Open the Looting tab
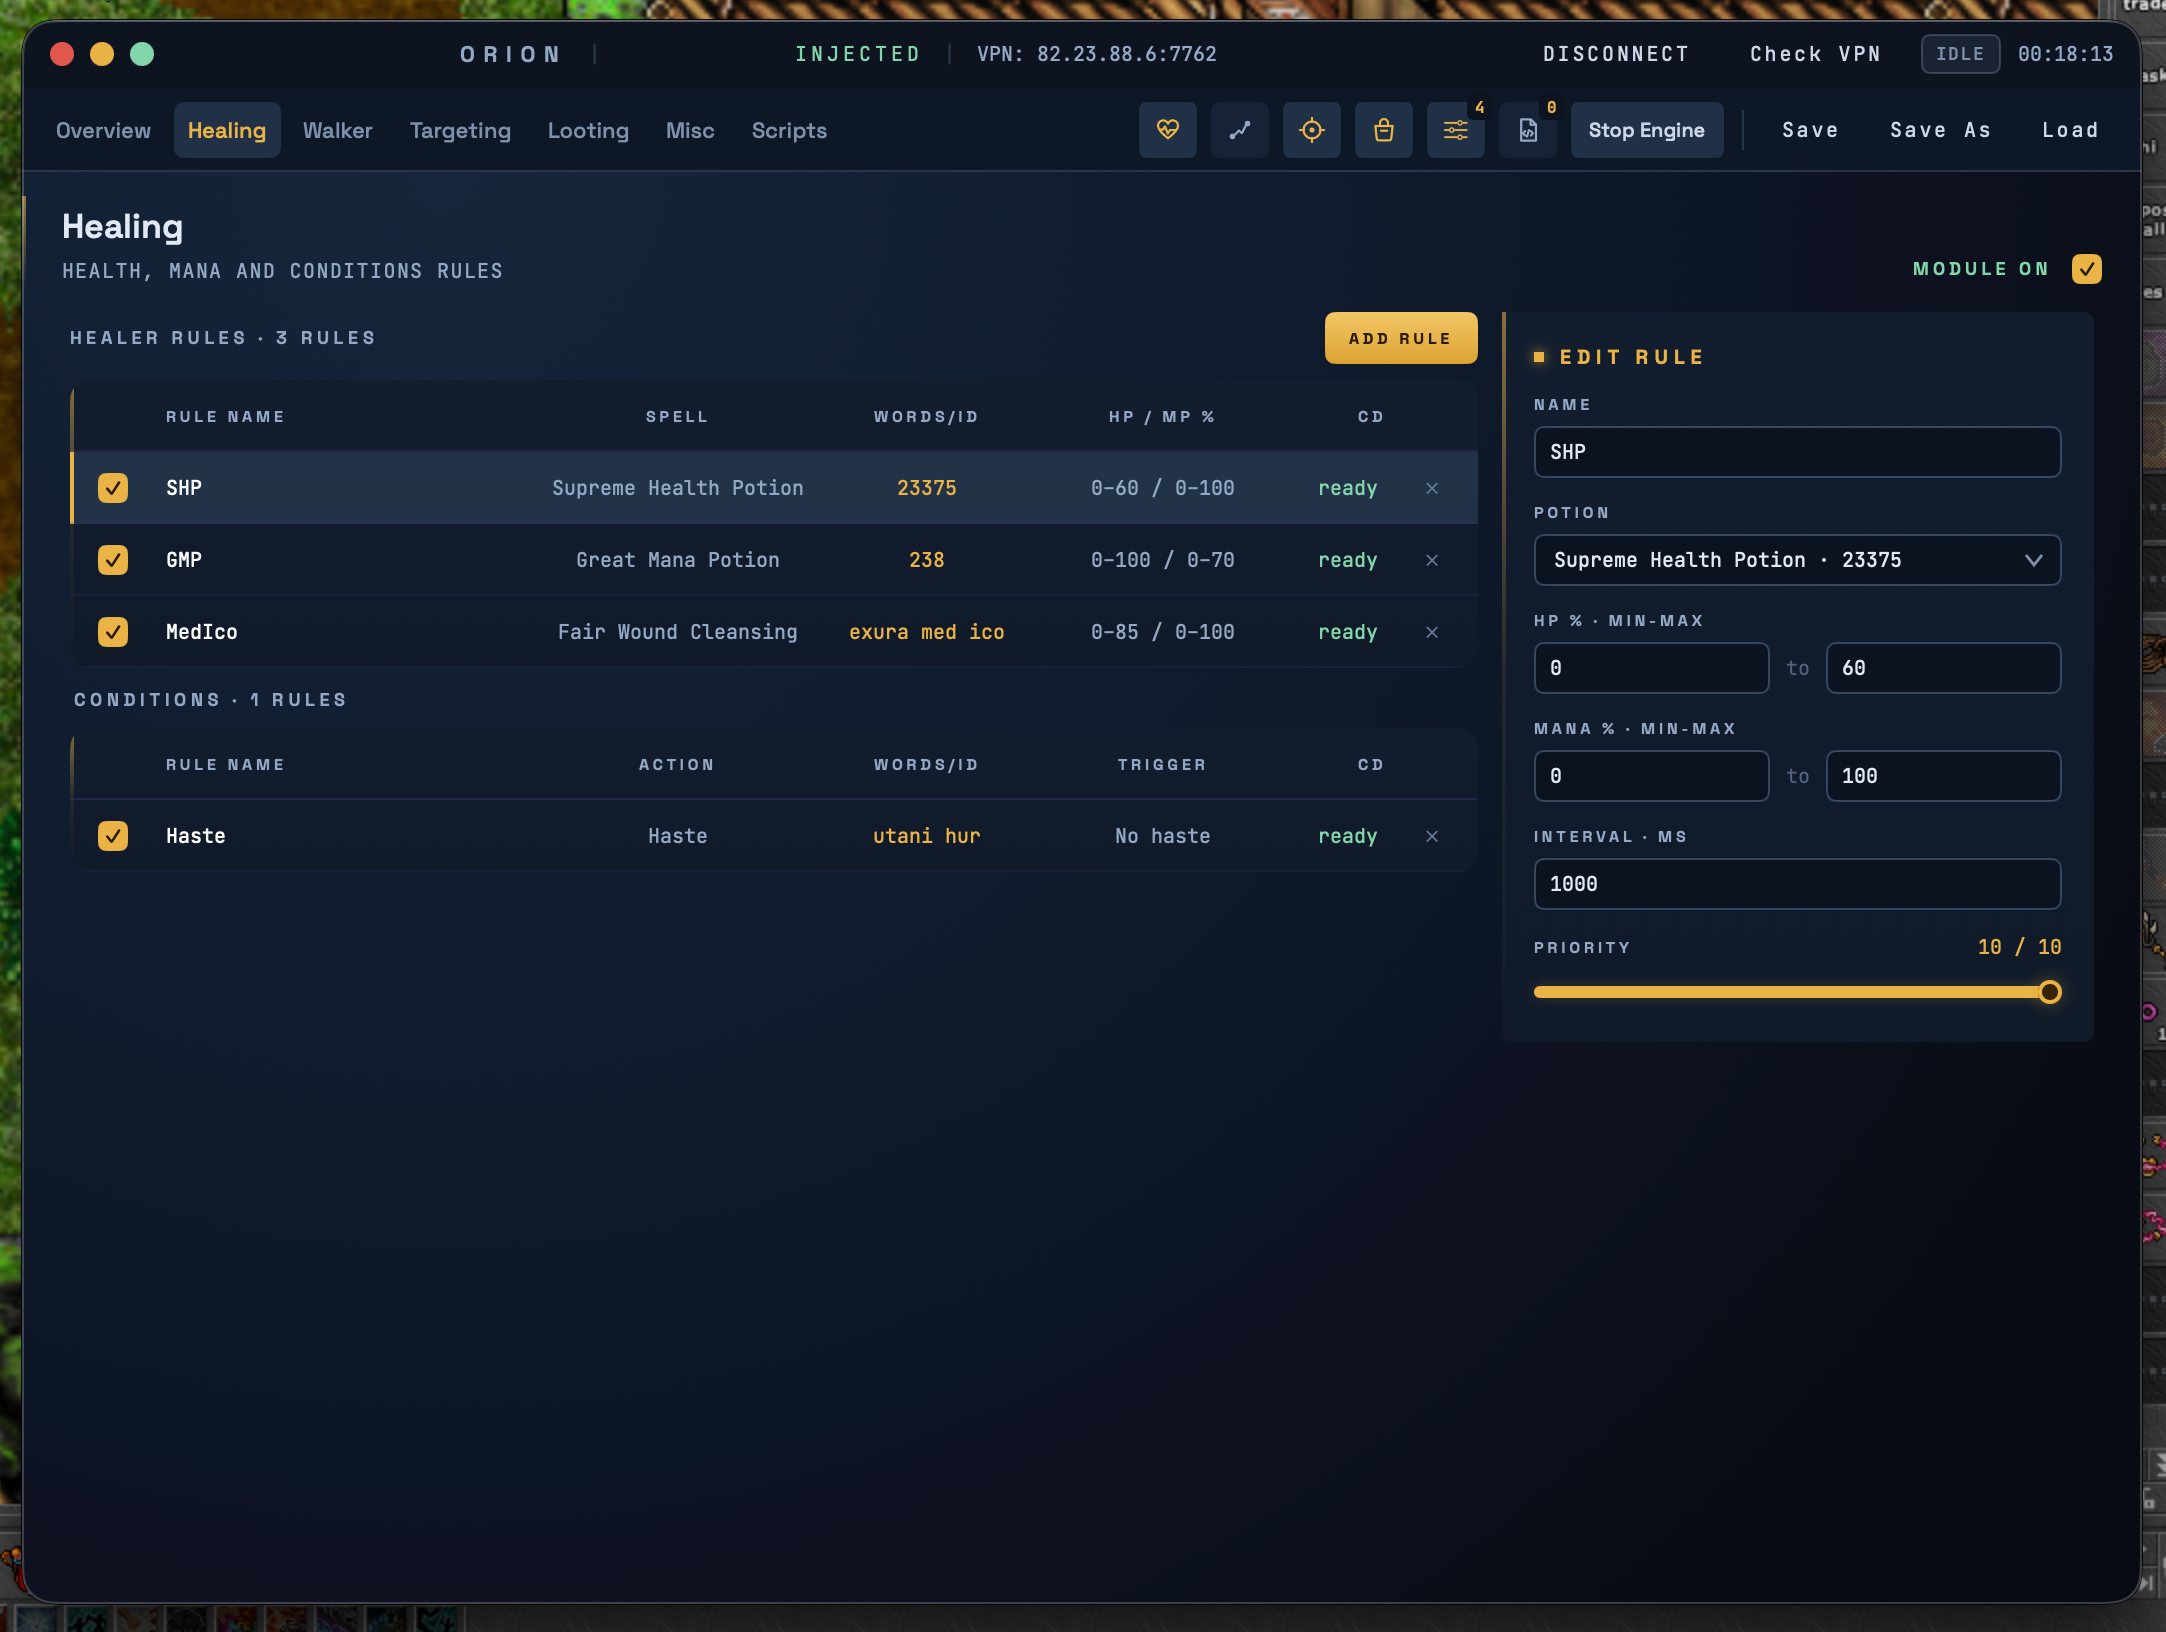This screenshot has height=1632, width=2166. (588, 130)
